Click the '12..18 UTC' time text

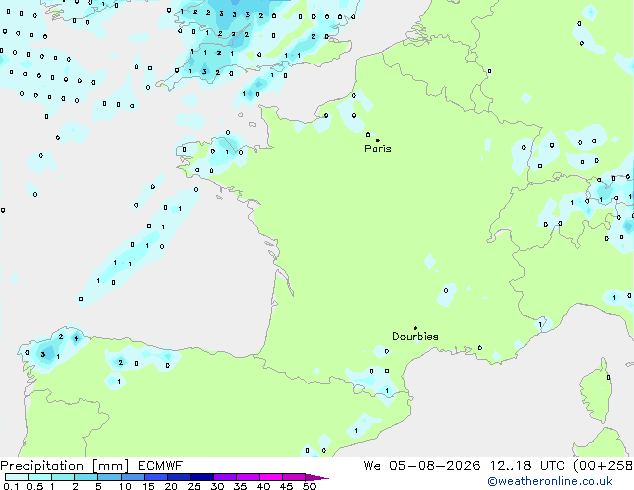pos(527,466)
